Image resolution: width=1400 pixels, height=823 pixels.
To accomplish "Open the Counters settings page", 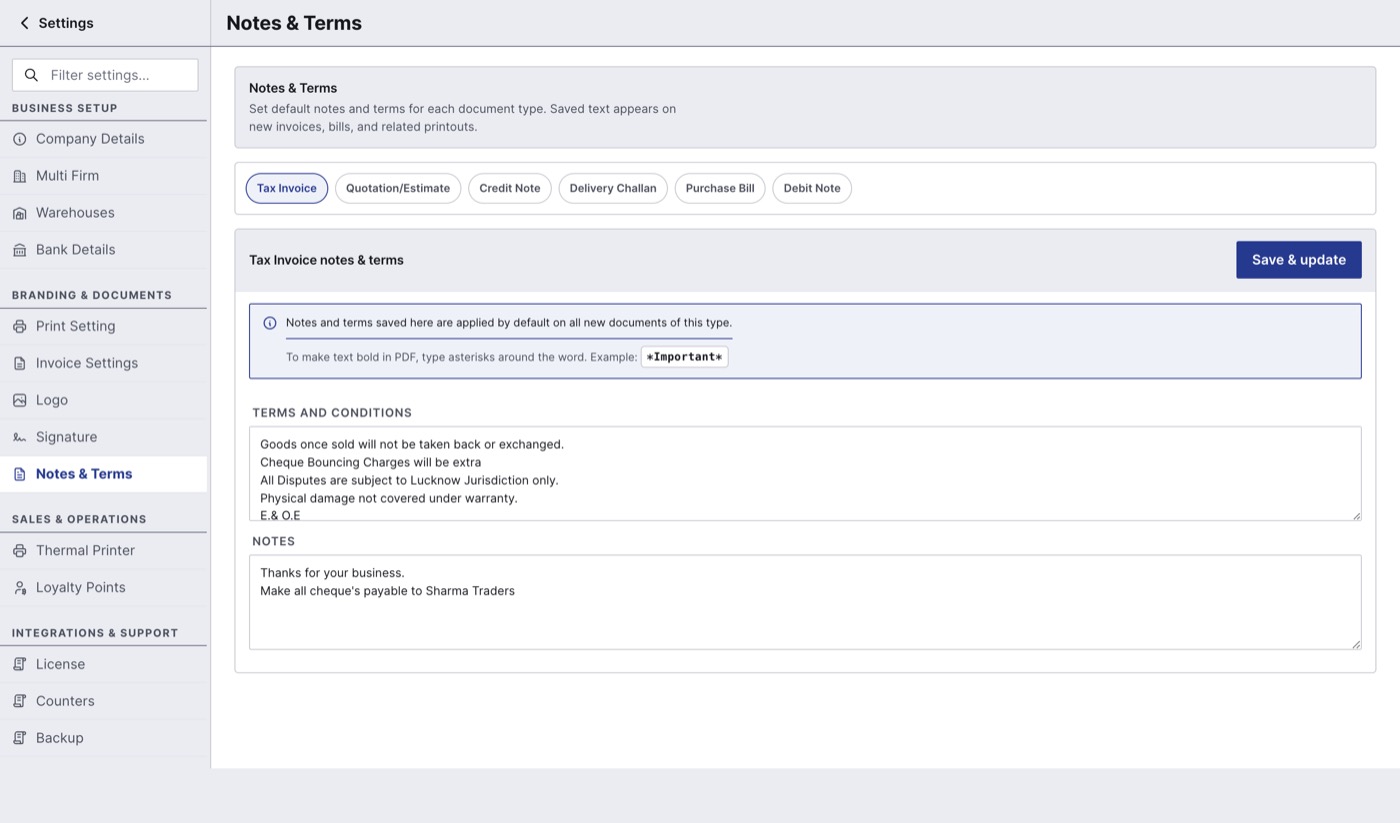I will tap(104, 701).
